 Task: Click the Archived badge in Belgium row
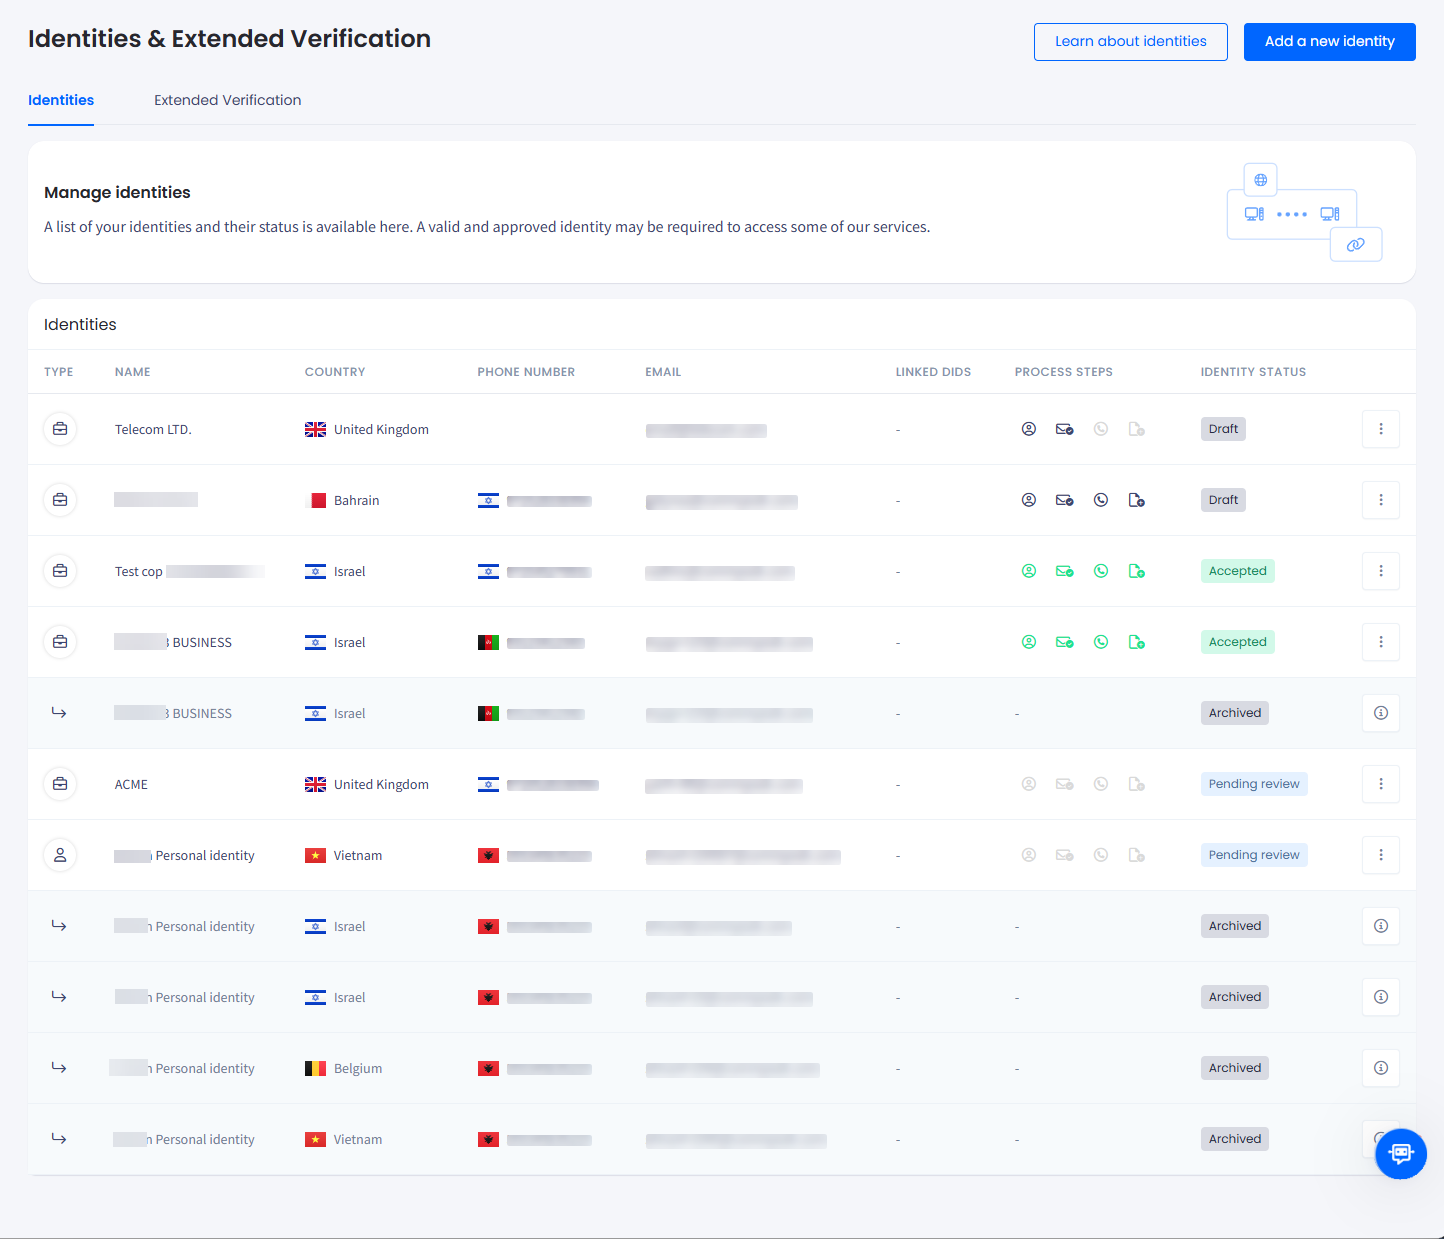click(1235, 1068)
